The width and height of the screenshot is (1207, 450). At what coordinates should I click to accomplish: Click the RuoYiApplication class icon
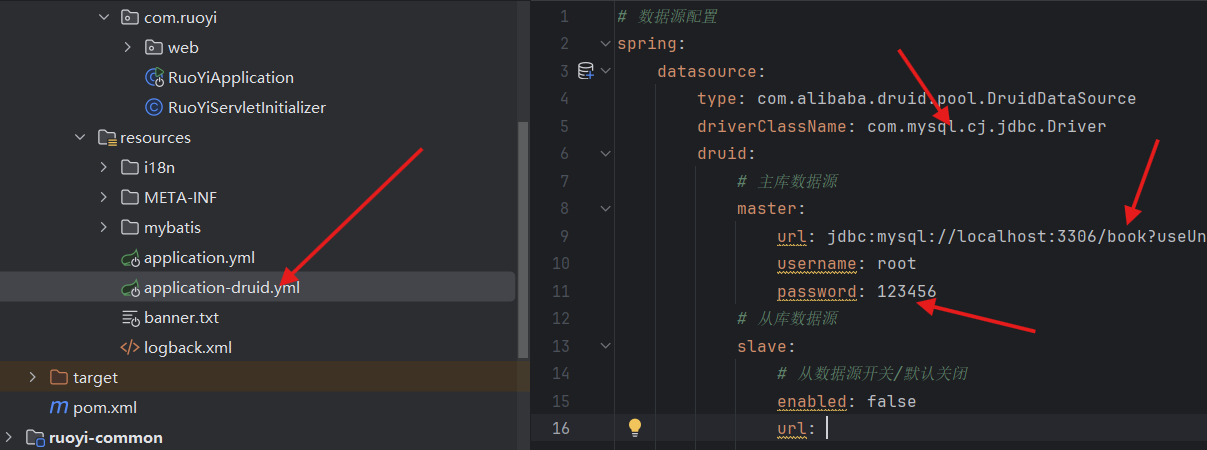point(154,77)
